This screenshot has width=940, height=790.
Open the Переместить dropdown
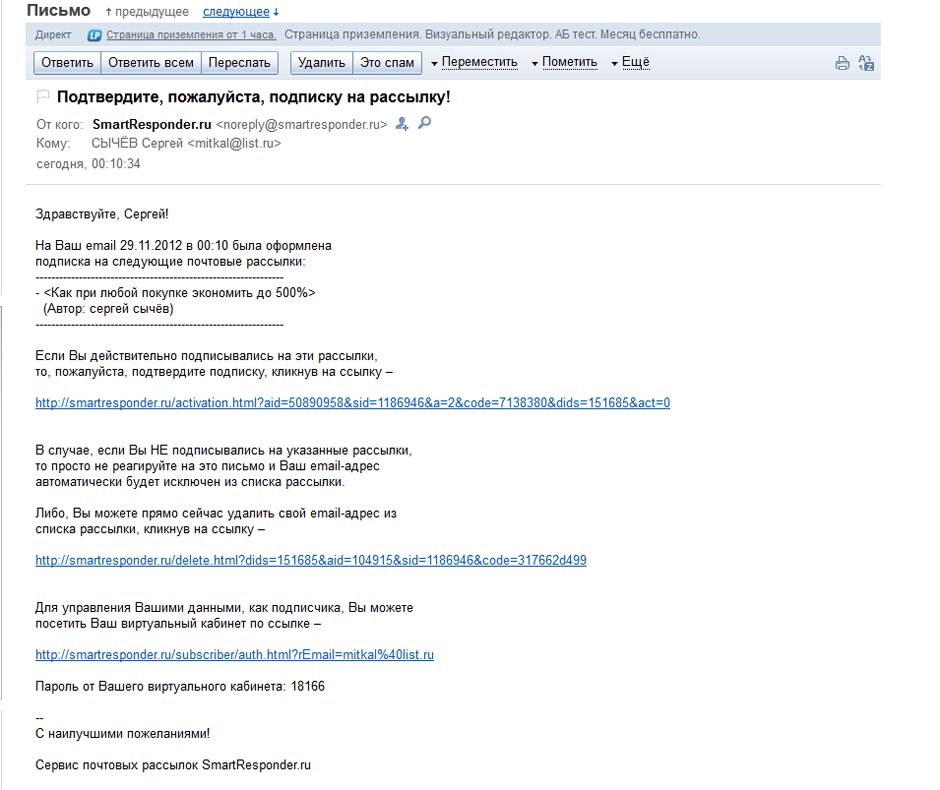point(474,62)
